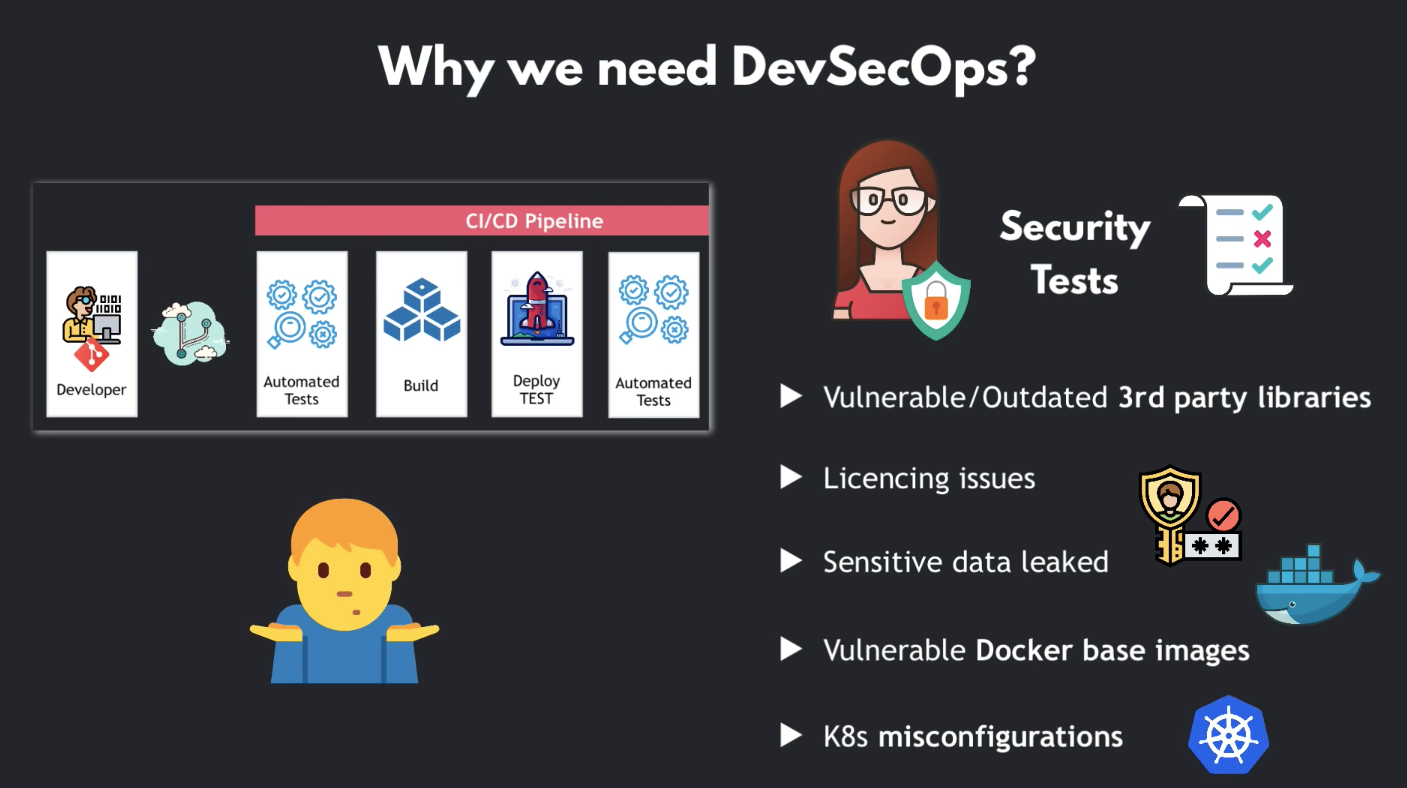Click the green shield padlock icon

(937, 300)
